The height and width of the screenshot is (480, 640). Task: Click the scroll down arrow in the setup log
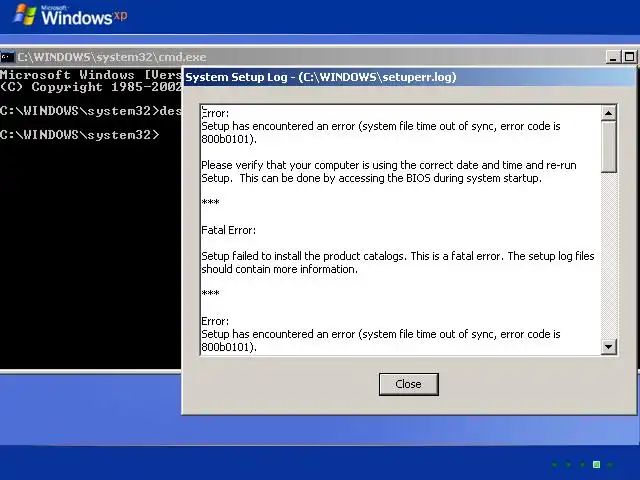tap(608, 347)
